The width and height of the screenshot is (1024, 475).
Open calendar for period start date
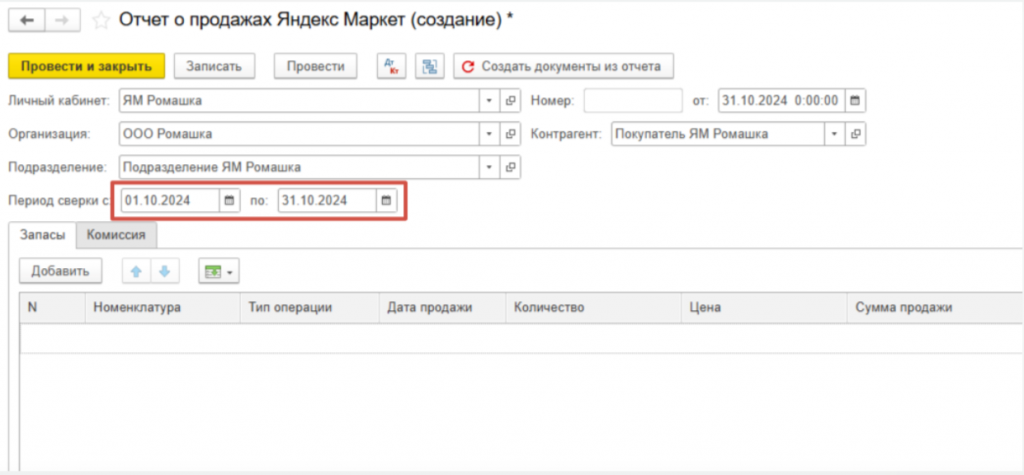(x=230, y=201)
